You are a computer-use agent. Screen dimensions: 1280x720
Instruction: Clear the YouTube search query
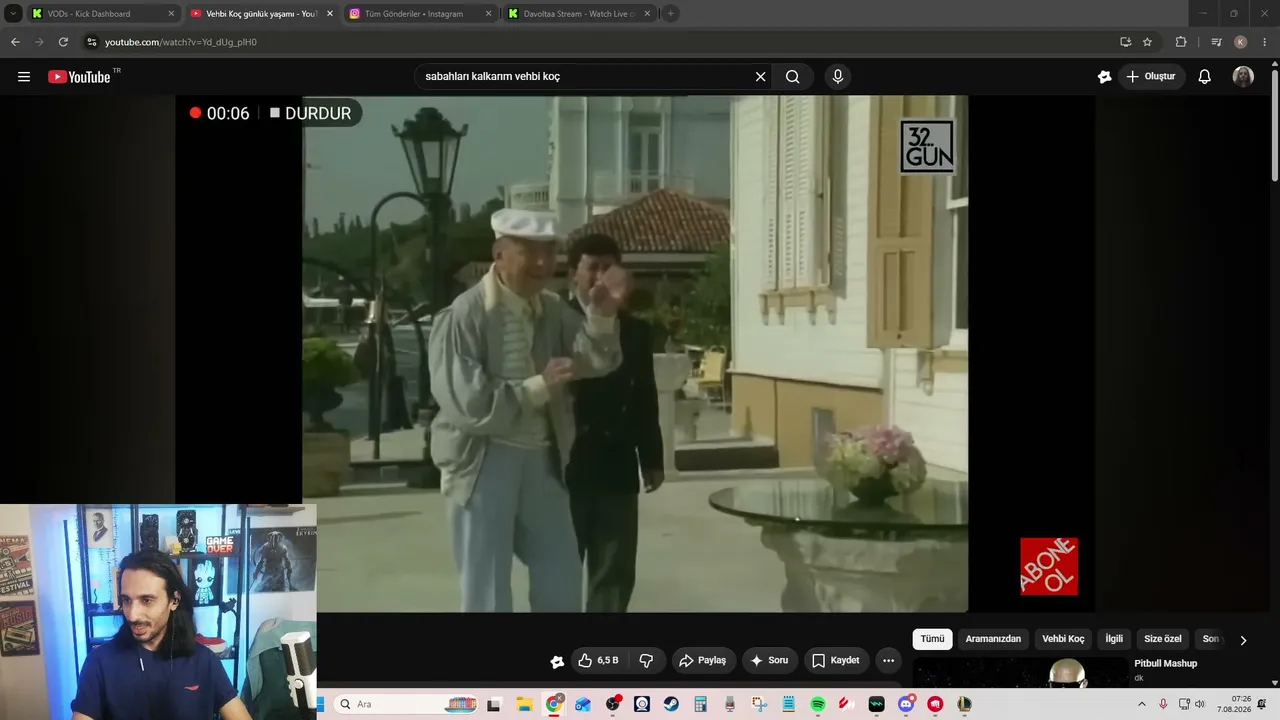[x=760, y=77]
